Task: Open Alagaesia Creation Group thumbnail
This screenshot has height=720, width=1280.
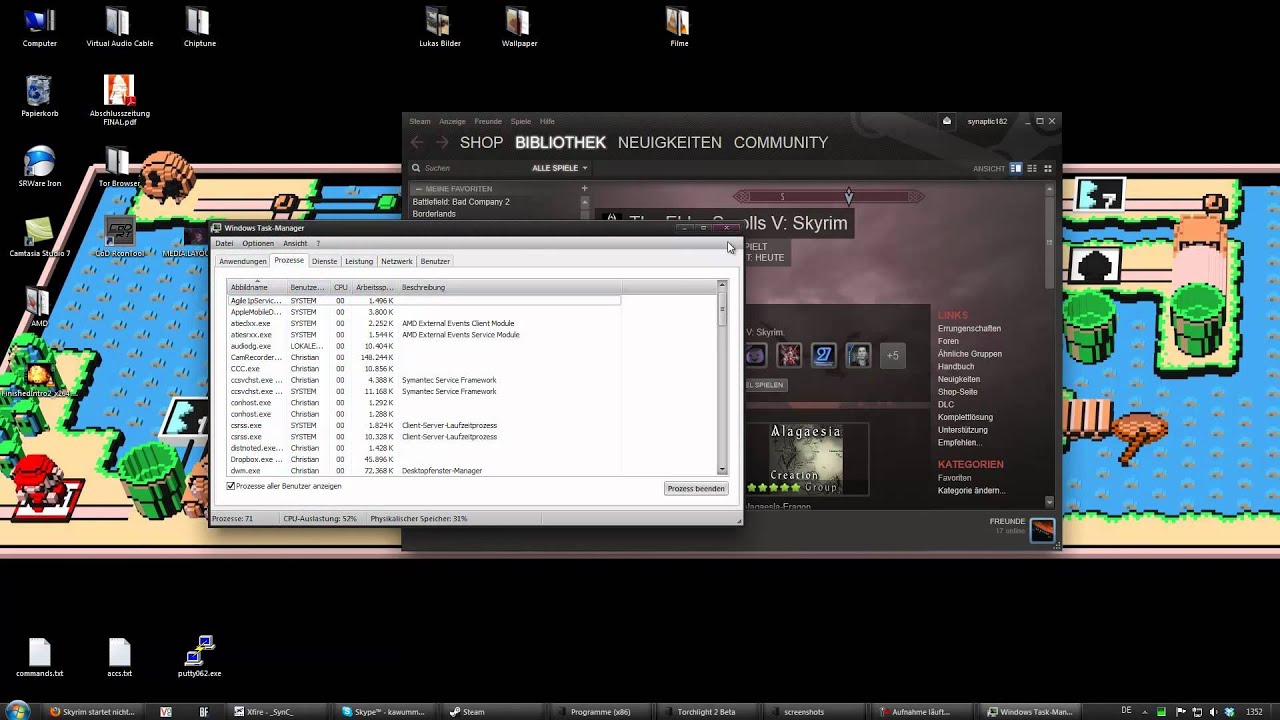Action: 805,459
